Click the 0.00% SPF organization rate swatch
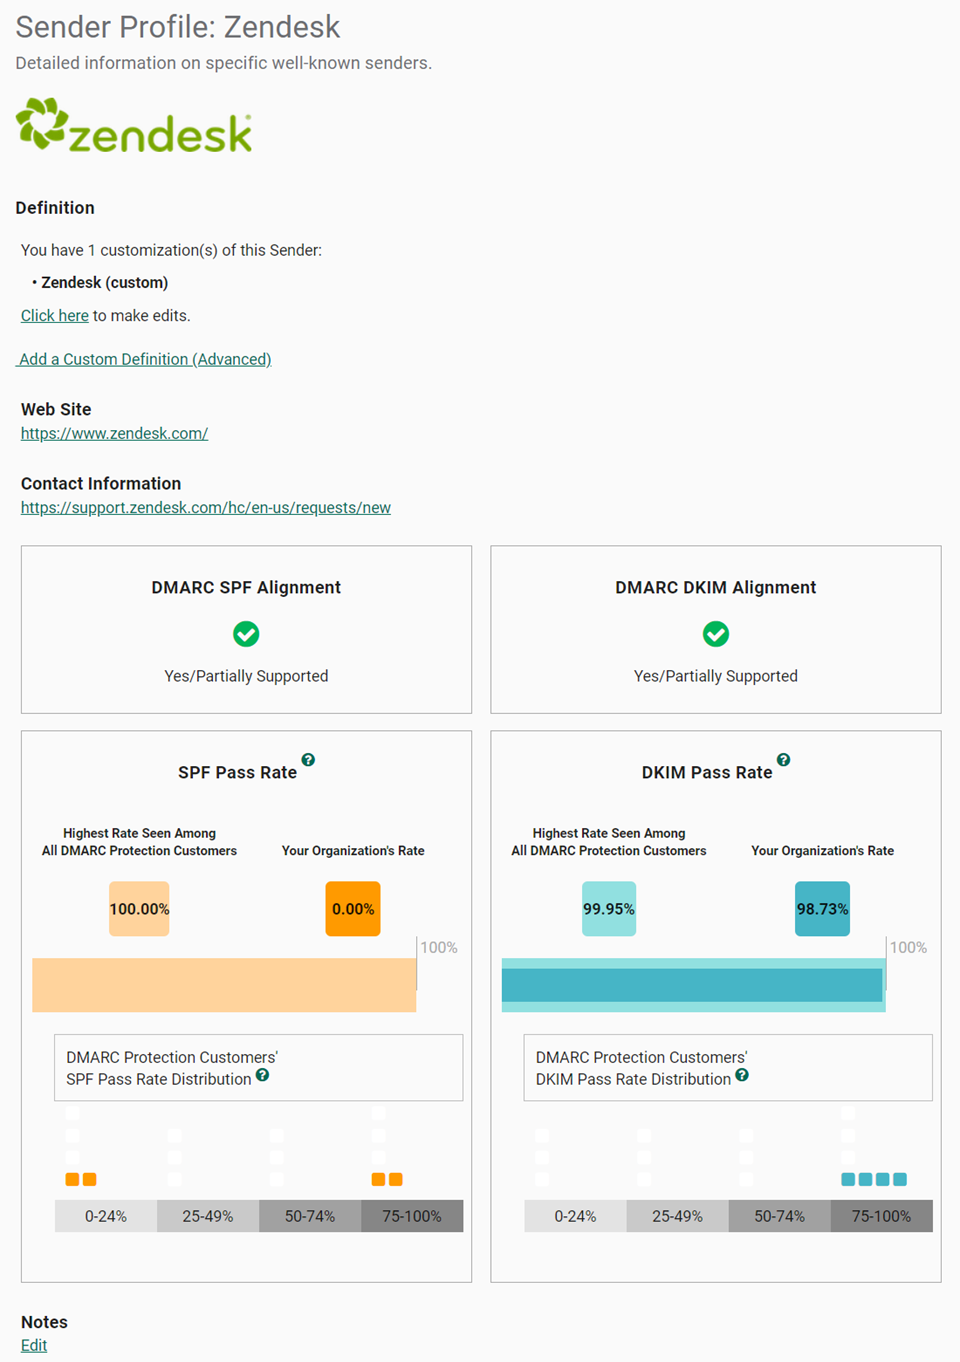960x1362 pixels. [353, 909]
